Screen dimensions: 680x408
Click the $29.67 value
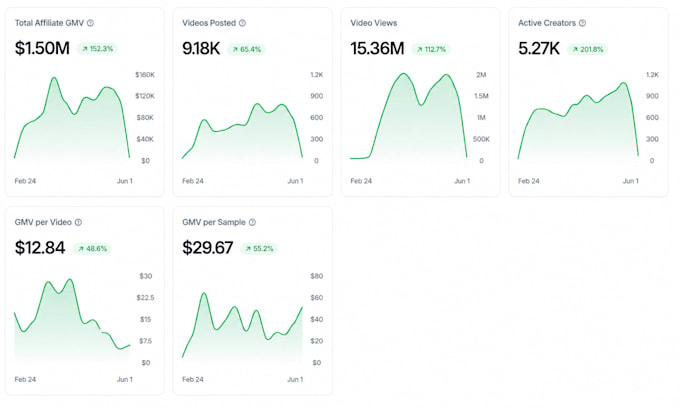point(208,248)
